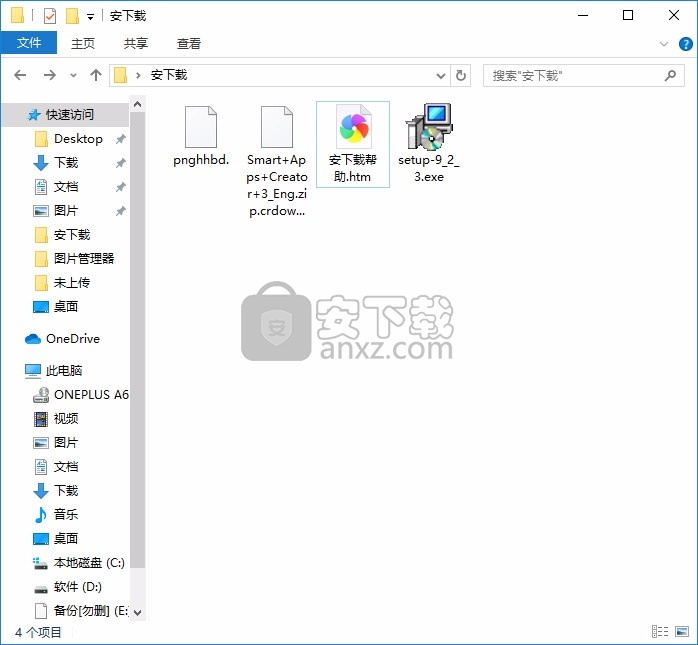Refresh the current folder view
Image resolution: width=698 pixels, height=645 pixels.
(461, 76)
